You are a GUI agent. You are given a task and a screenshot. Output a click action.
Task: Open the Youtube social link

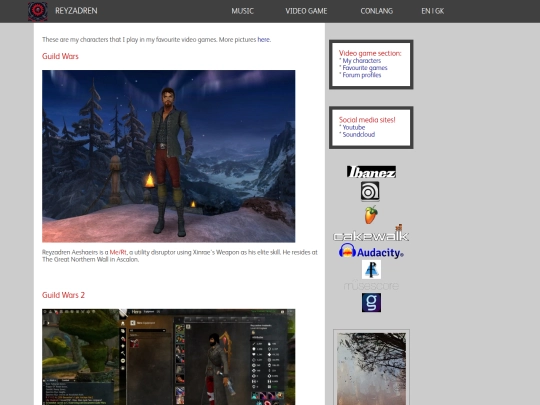(x=354, y=127)
